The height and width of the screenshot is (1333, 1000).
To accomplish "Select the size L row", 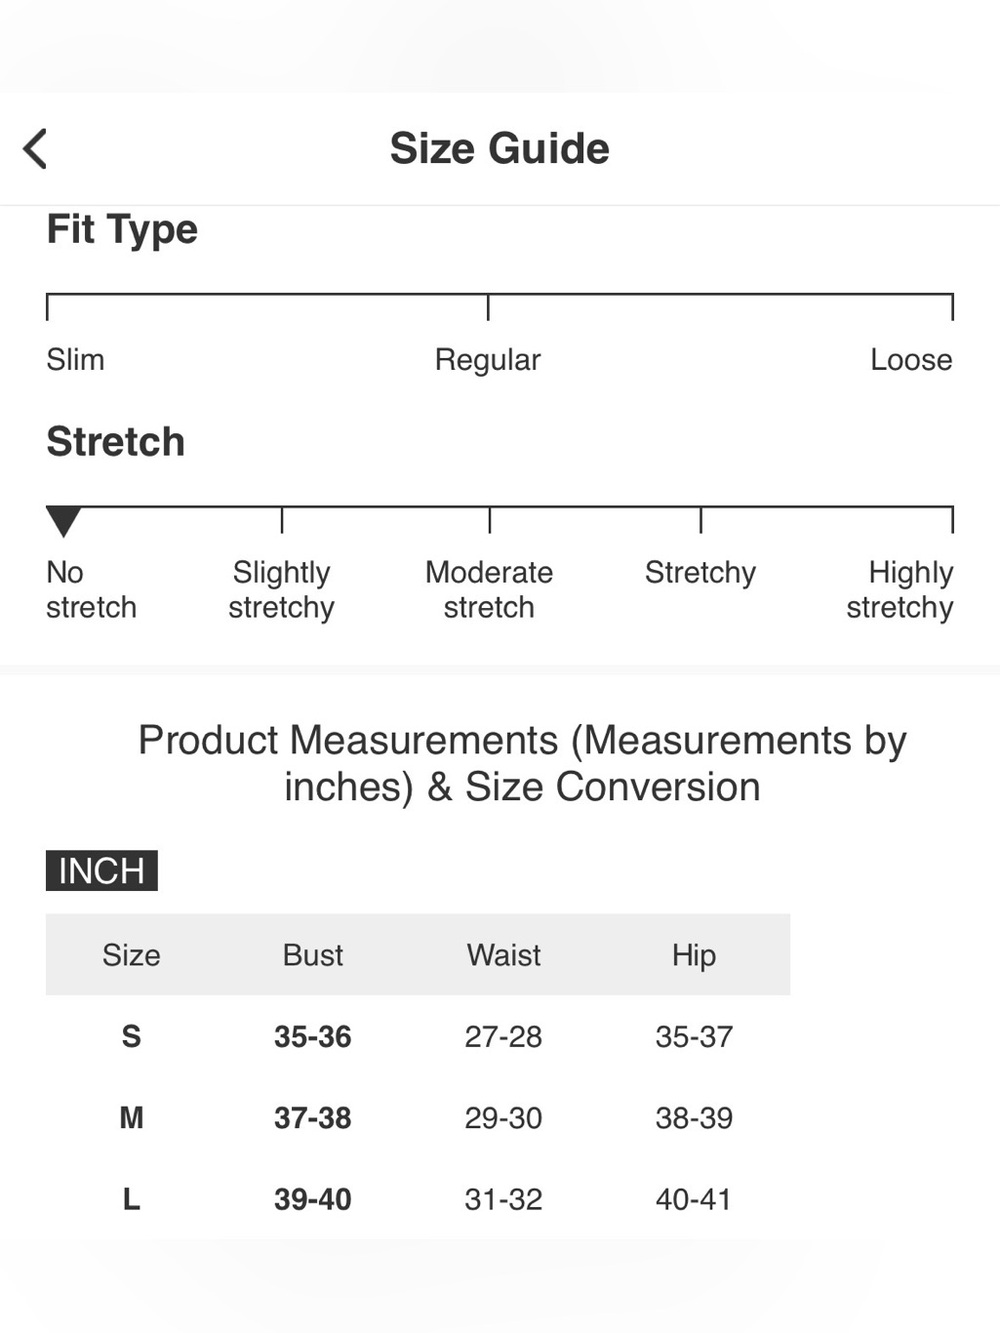I will 418,1198.
